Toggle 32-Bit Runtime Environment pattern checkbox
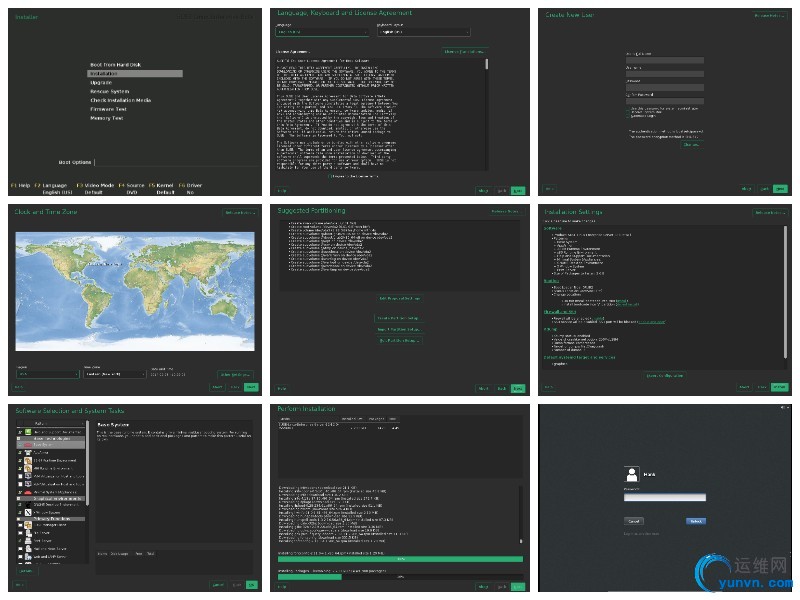Screen dimensions: 800x600 (20, 460)
